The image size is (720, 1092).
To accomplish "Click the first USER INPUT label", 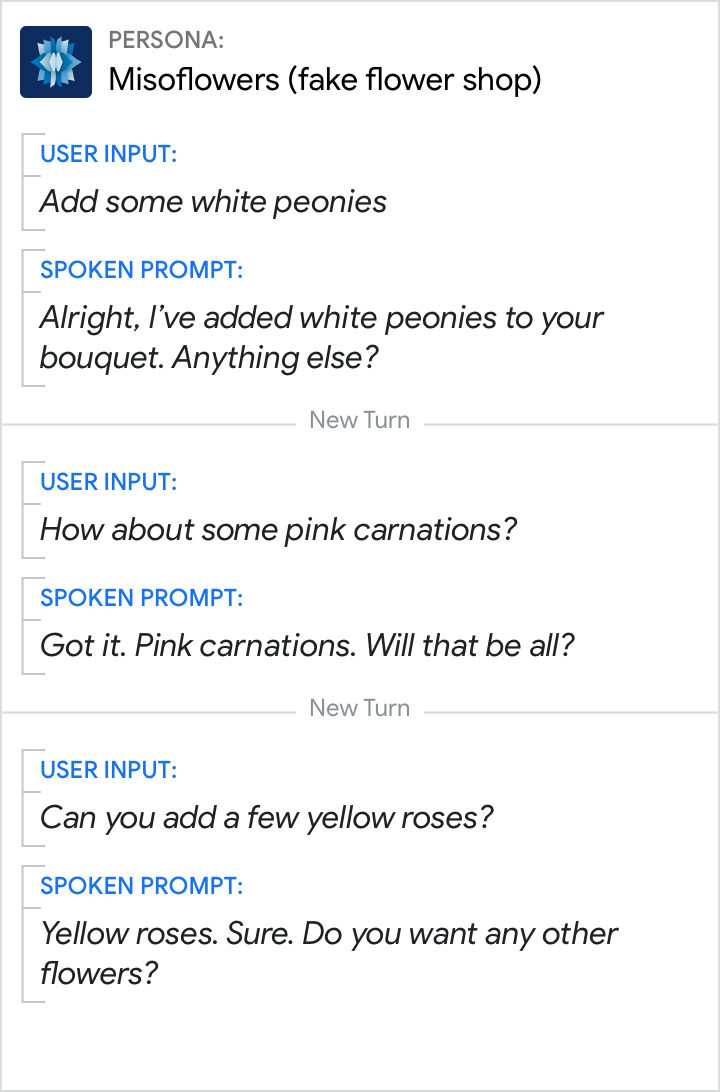I will (x=108, y=154).
